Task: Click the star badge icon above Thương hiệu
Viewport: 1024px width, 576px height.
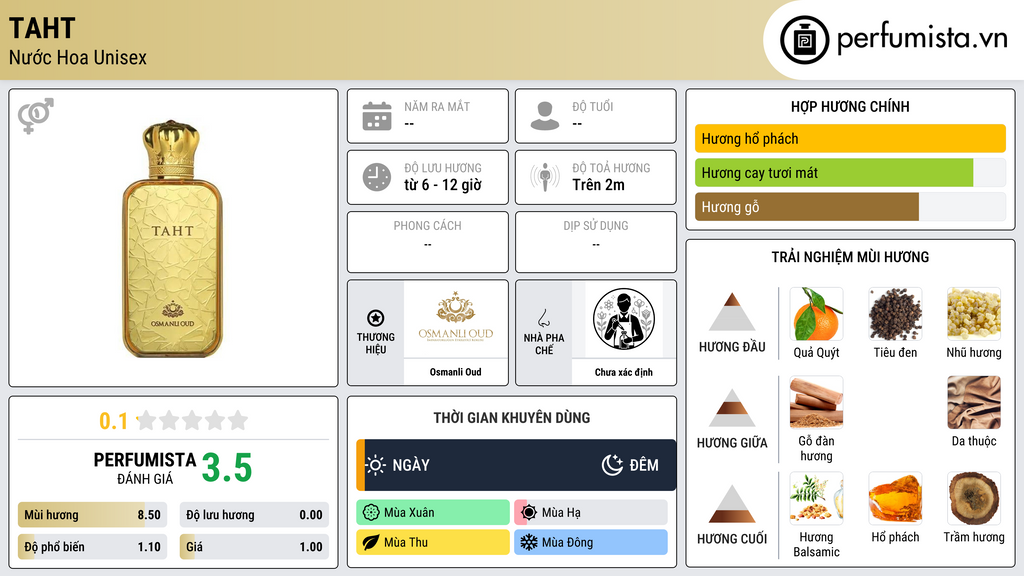Action: coord(376,318)
